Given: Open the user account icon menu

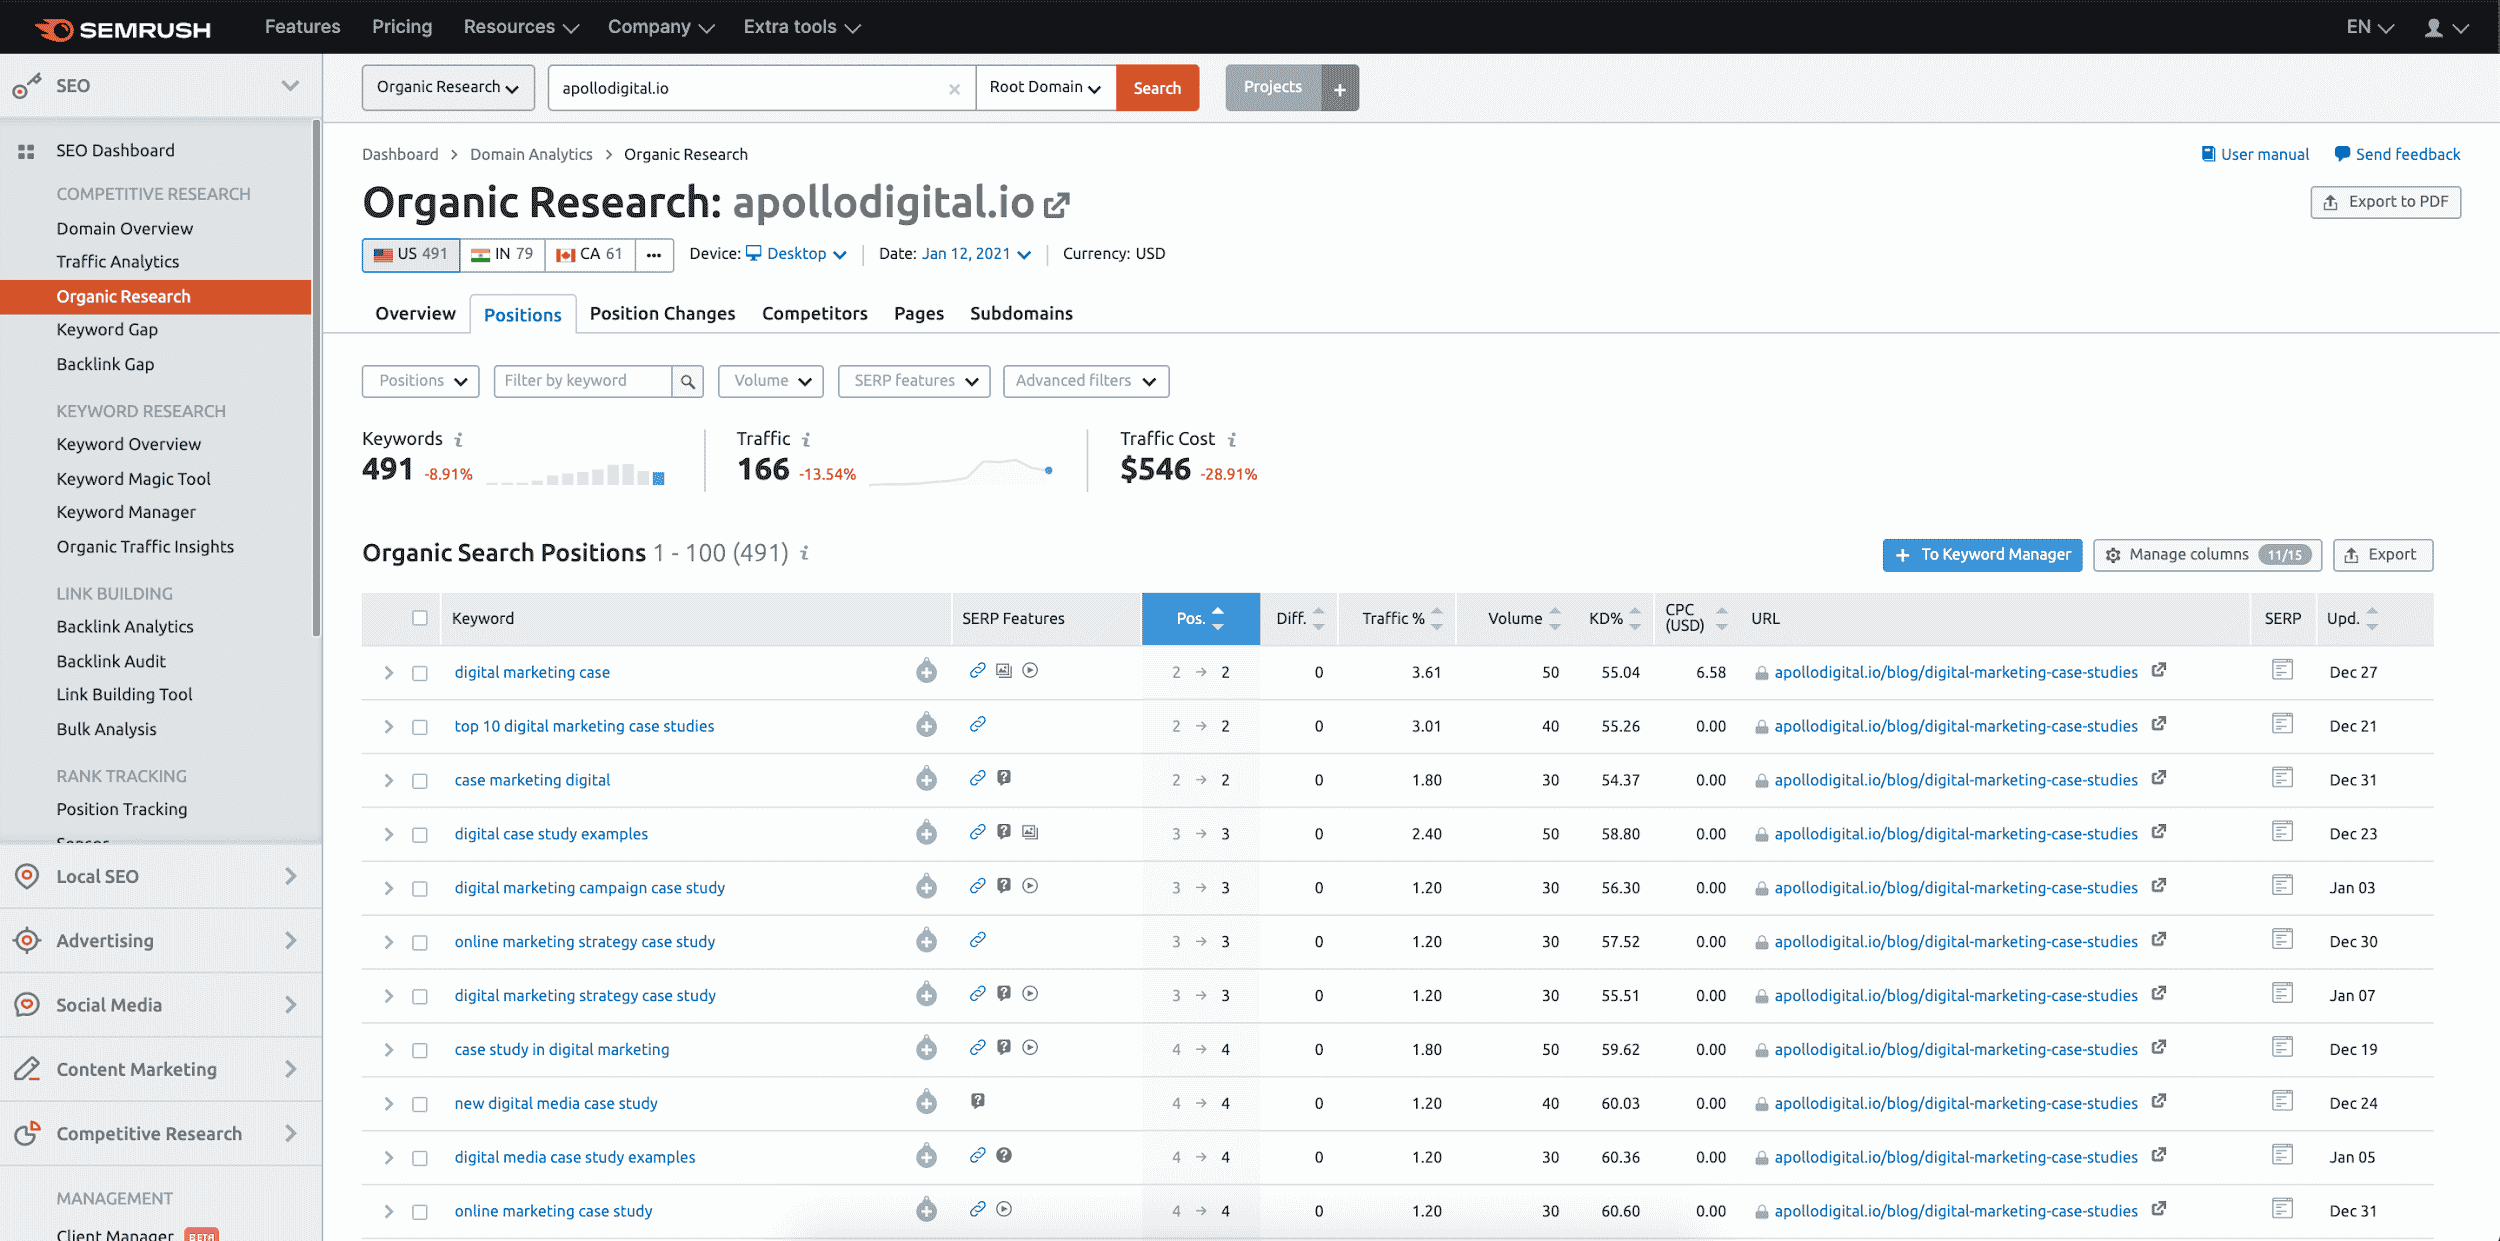Looking at the screenshot, I should [2446, 27].
